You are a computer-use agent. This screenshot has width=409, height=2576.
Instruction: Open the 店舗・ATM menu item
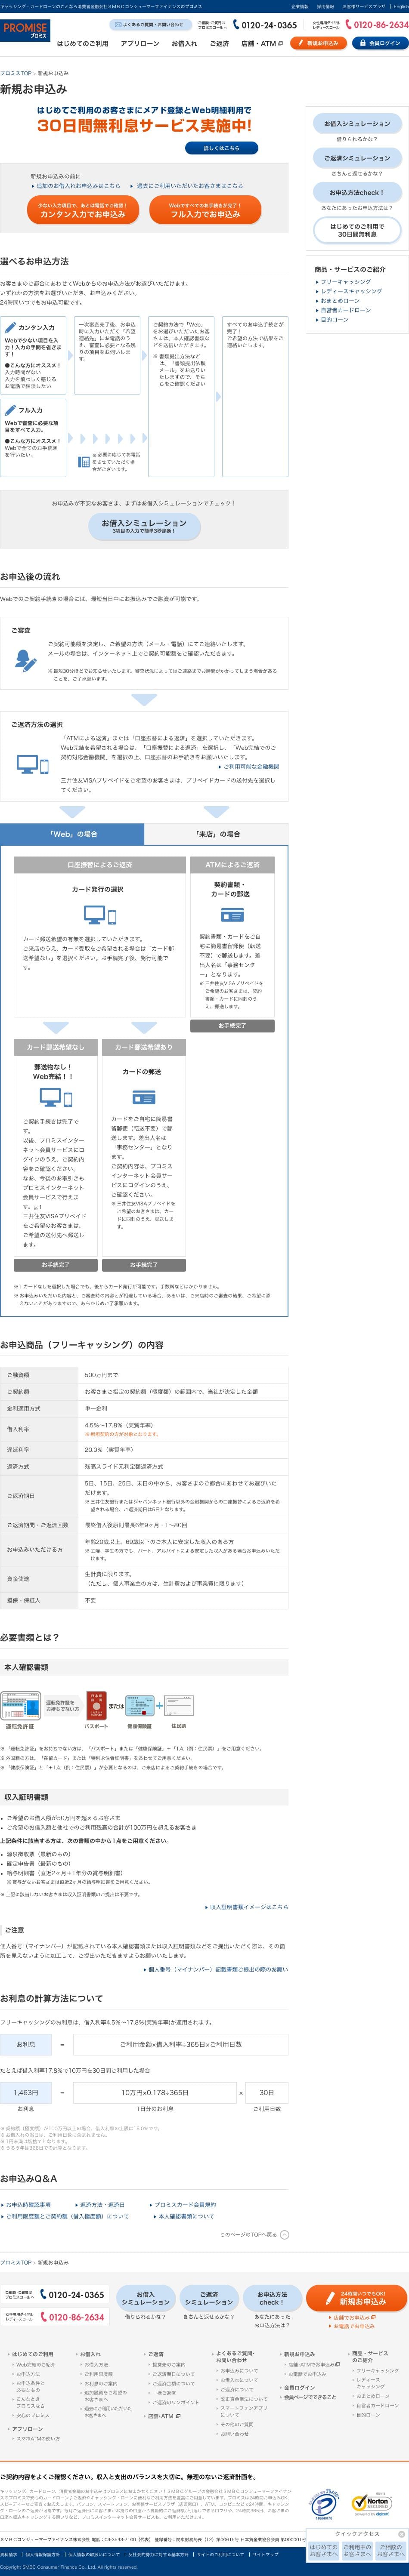click(x=262, y=44)
